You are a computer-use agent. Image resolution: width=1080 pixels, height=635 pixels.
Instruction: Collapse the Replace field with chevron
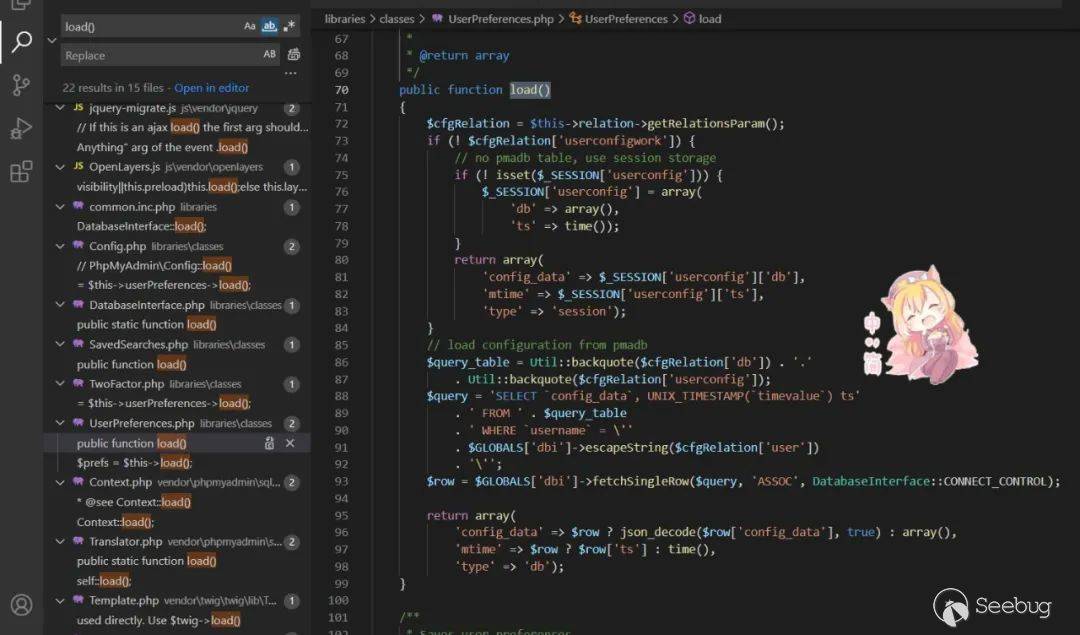pyautogui.click(x=51, y=41)
